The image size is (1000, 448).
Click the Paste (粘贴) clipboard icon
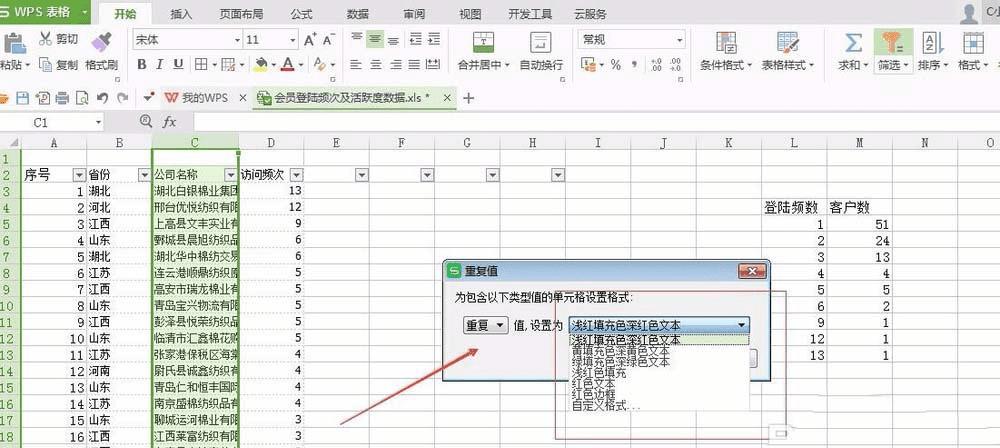(x=13, y=43)
